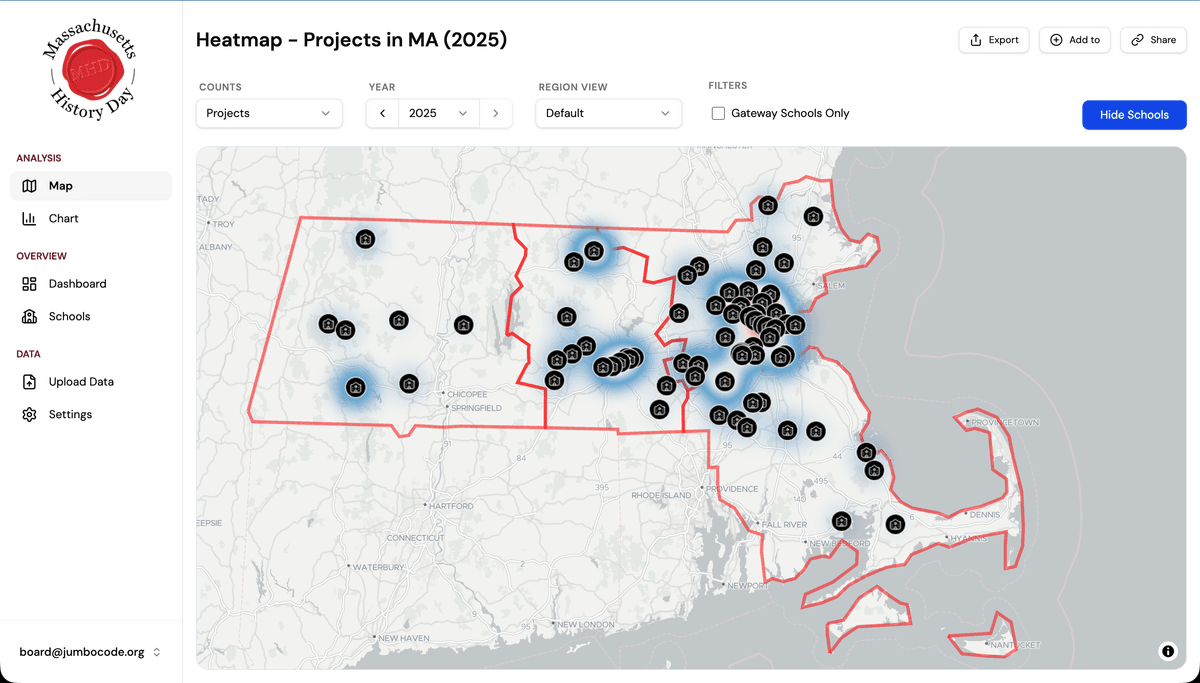Open the Schools page
1200x683 pixels.
click(x=69, y=316)
